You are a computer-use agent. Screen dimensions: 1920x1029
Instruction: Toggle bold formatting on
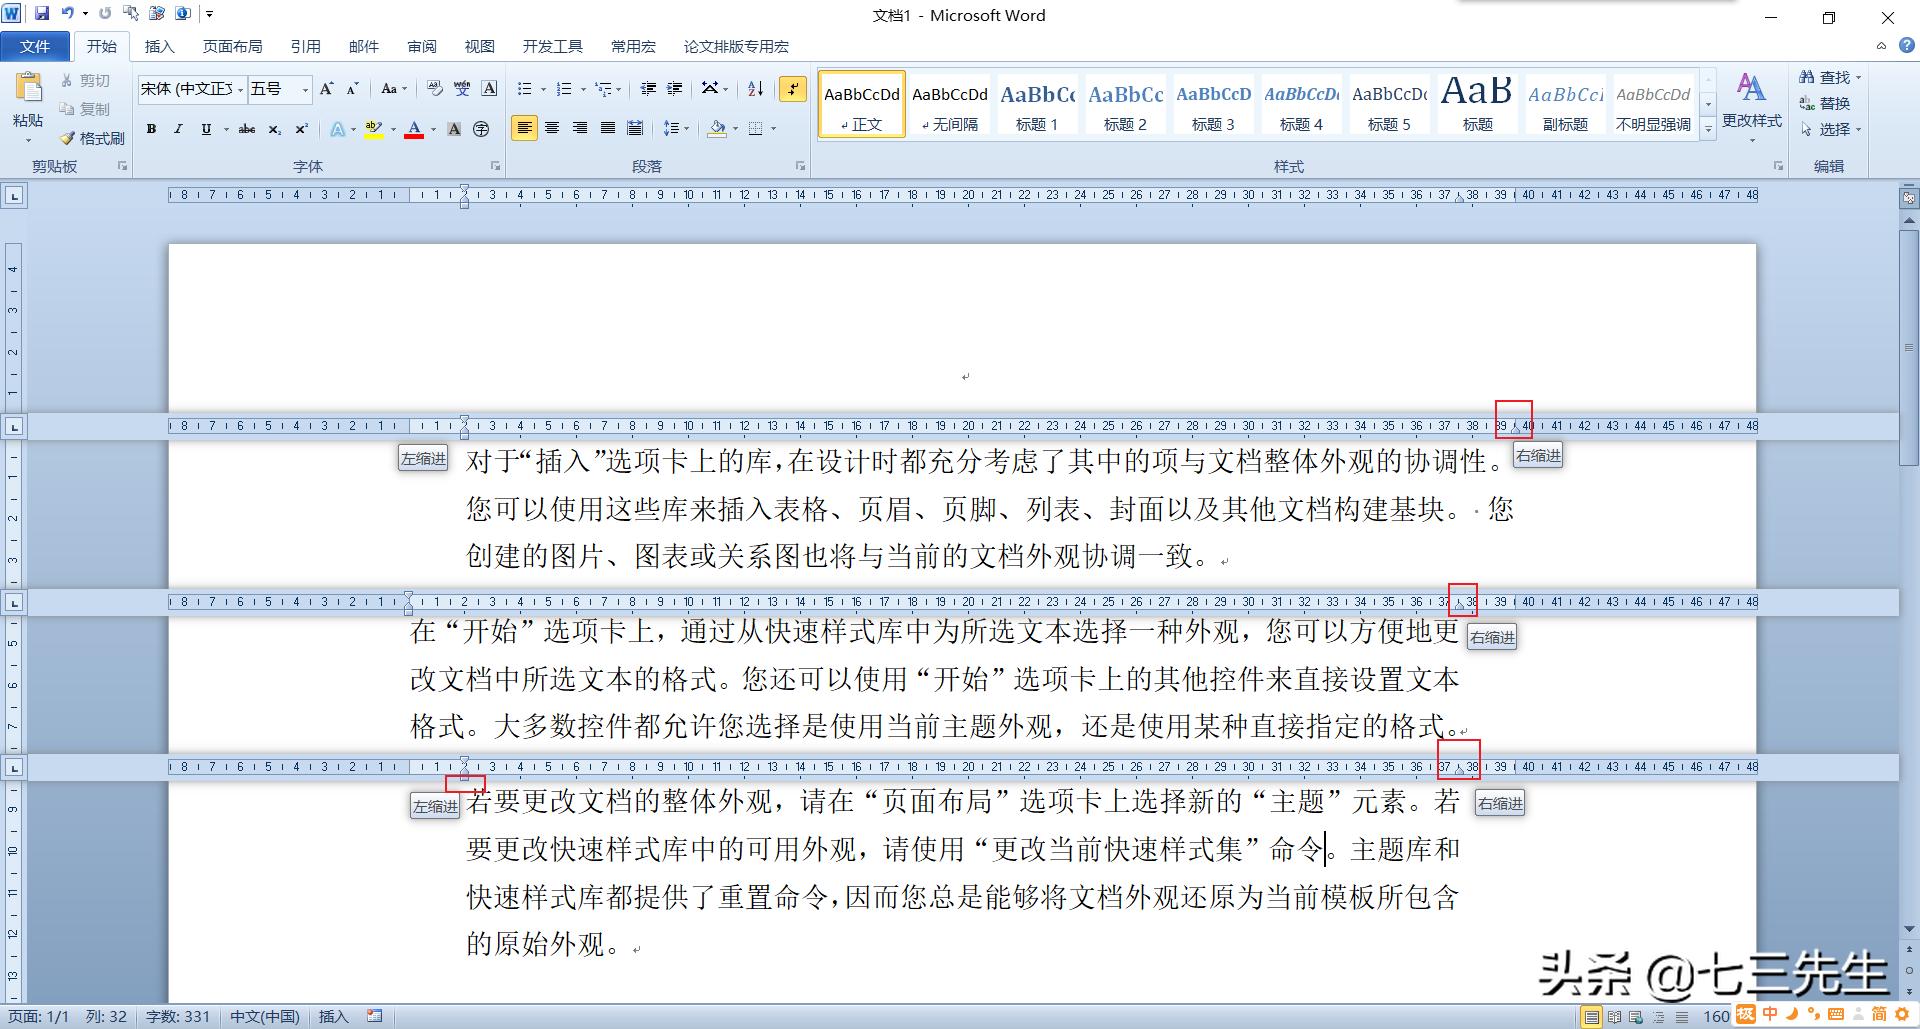pyautogui.click(x=151, y=129)
